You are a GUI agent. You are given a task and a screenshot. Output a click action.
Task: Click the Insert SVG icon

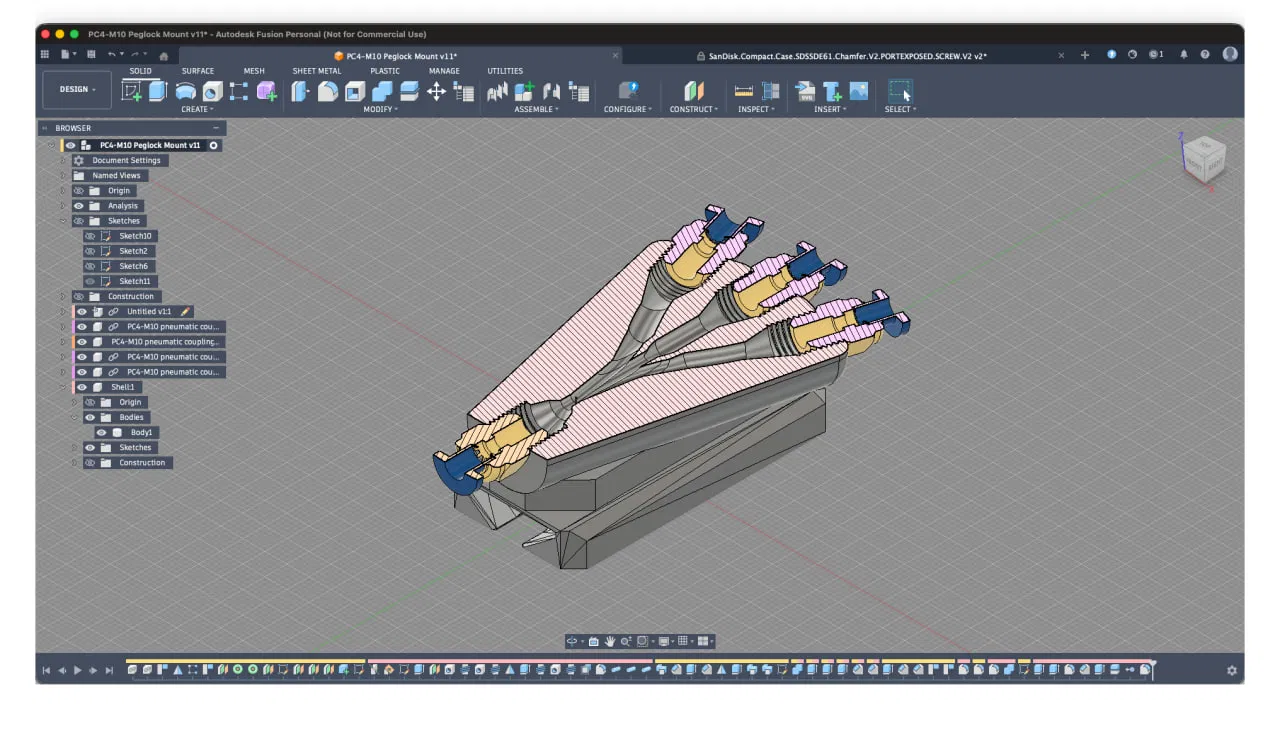coord(805,91)
